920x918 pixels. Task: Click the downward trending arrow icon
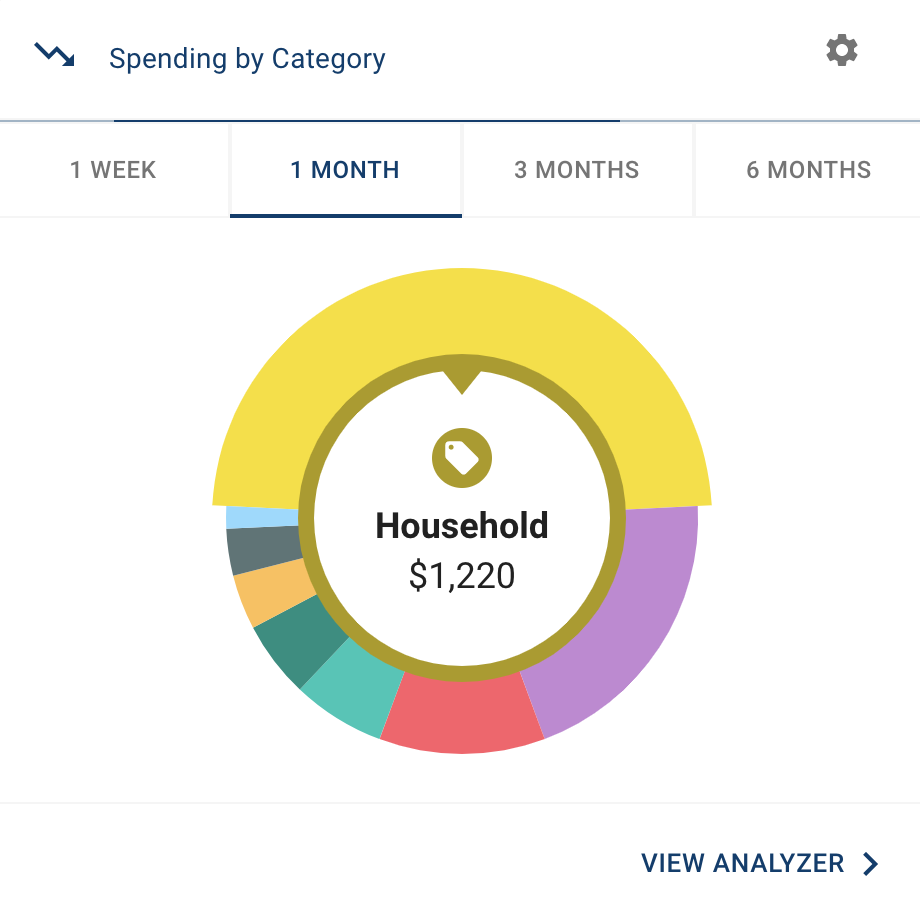[x=54, y=55]
